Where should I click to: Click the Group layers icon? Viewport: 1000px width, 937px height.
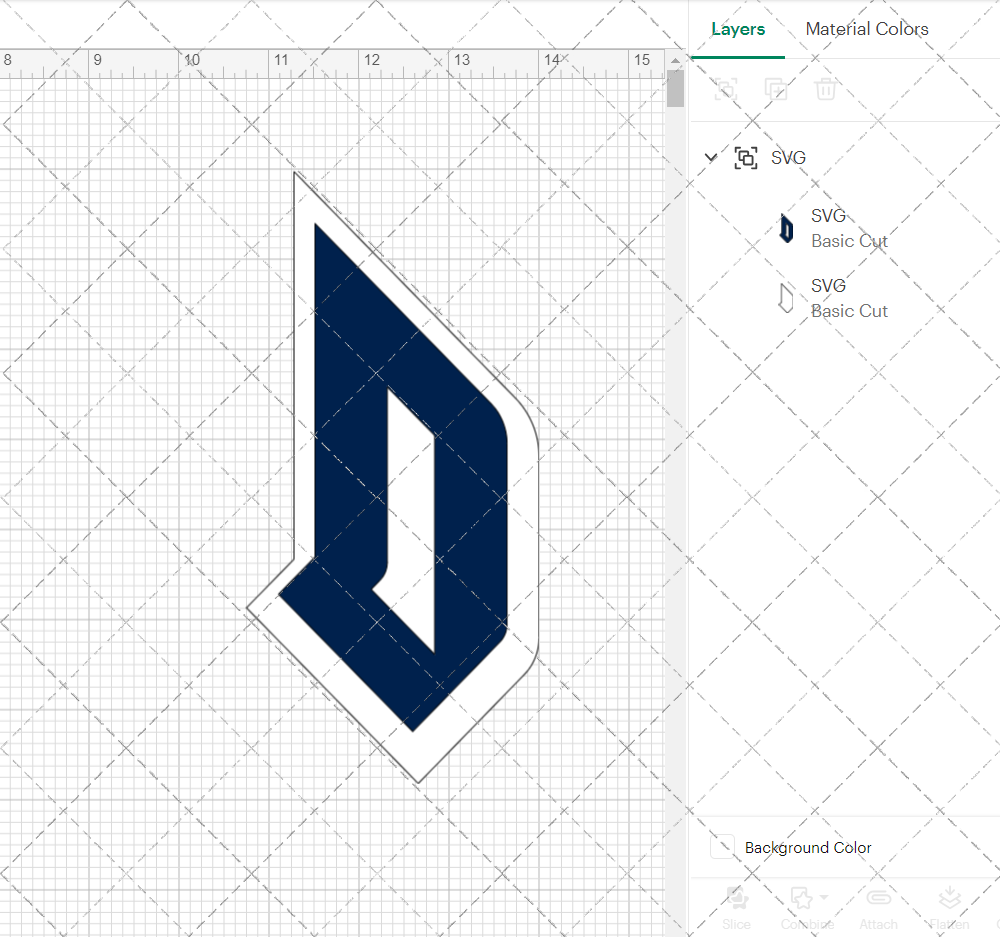coord(726,89)
